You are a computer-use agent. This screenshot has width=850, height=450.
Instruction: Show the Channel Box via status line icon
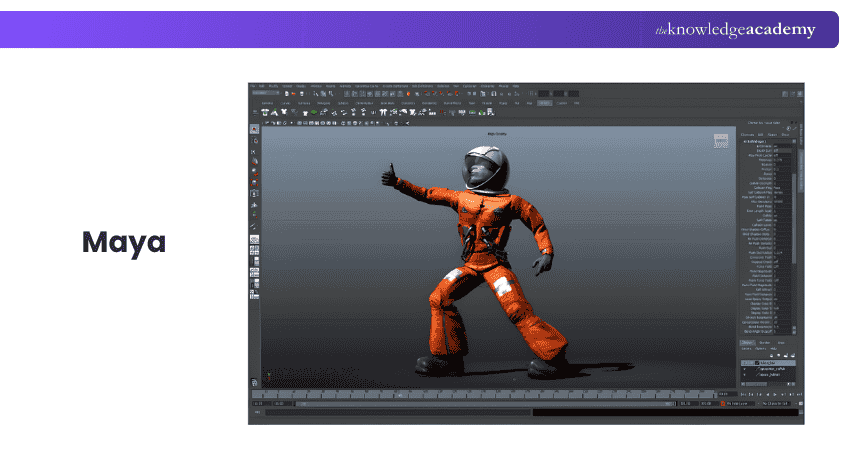[800, 94]
